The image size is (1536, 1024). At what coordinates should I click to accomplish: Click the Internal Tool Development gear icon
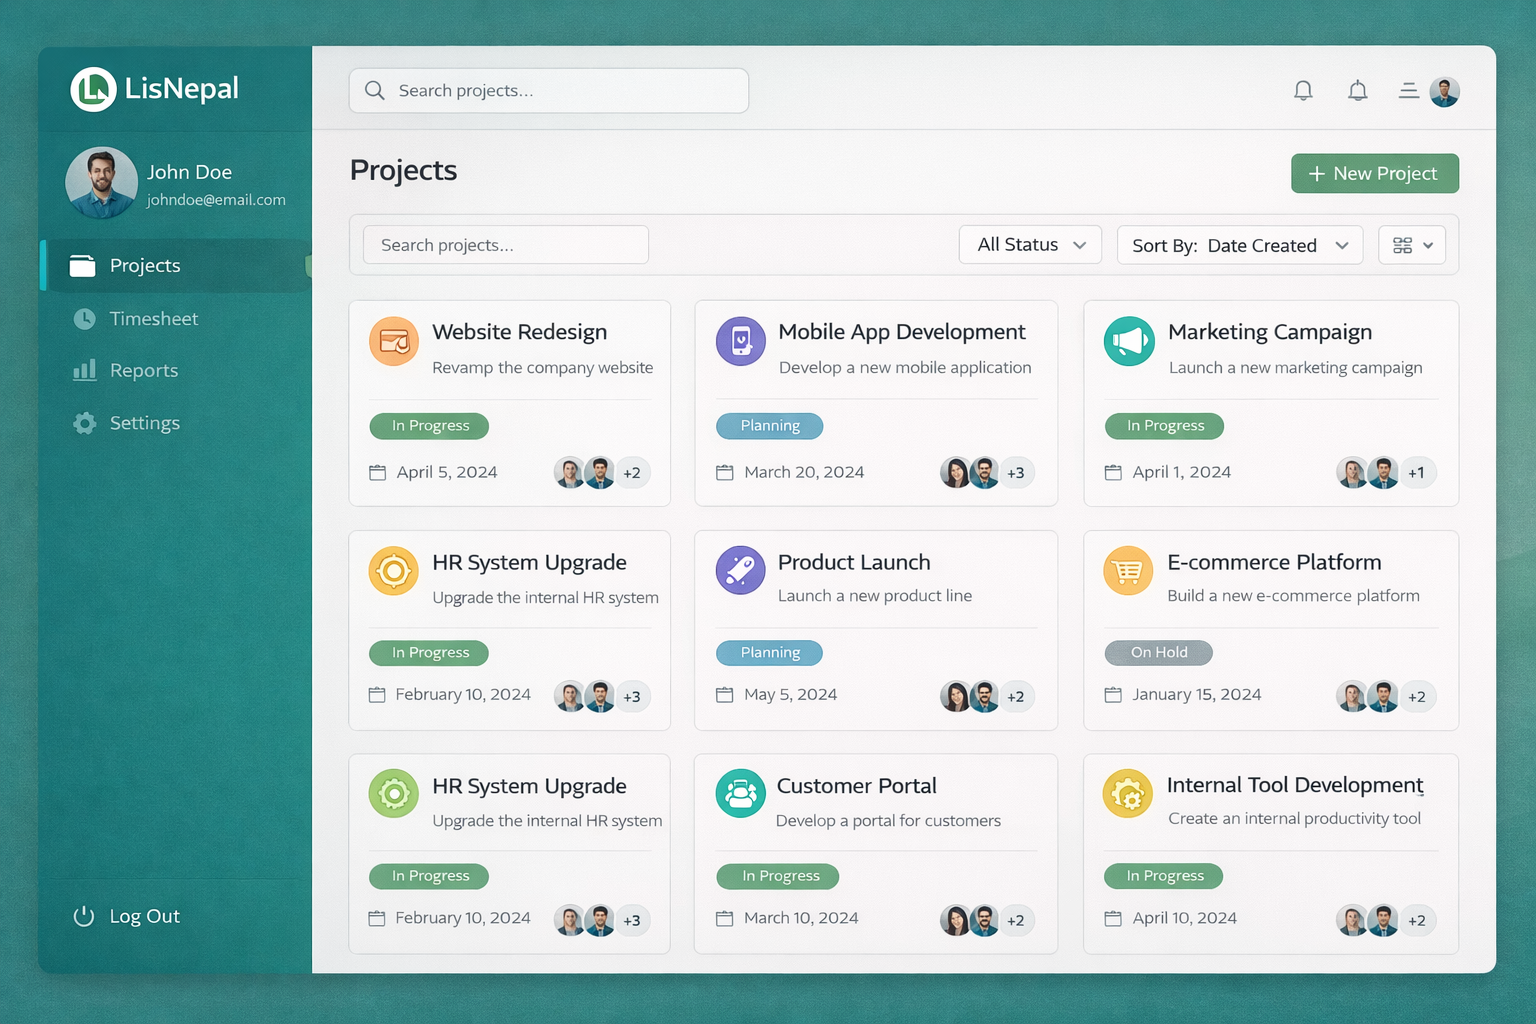[x=1128, y=794]
